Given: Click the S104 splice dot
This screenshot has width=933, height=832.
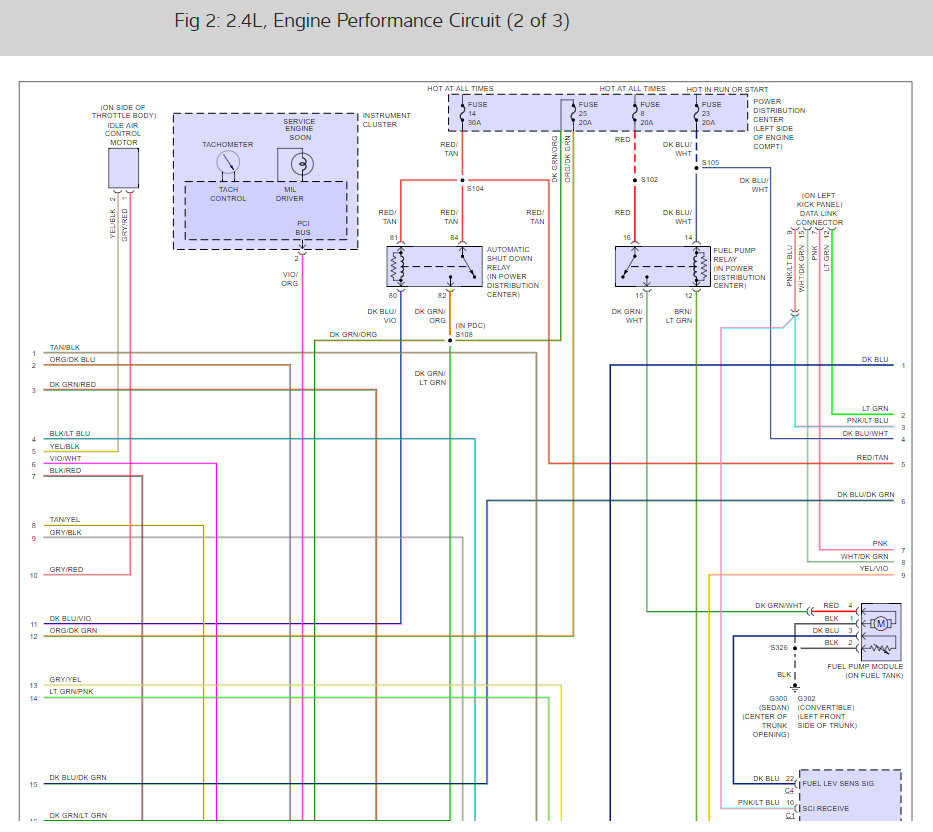Looking at the screenshot, I should click(x=462, y=180).
